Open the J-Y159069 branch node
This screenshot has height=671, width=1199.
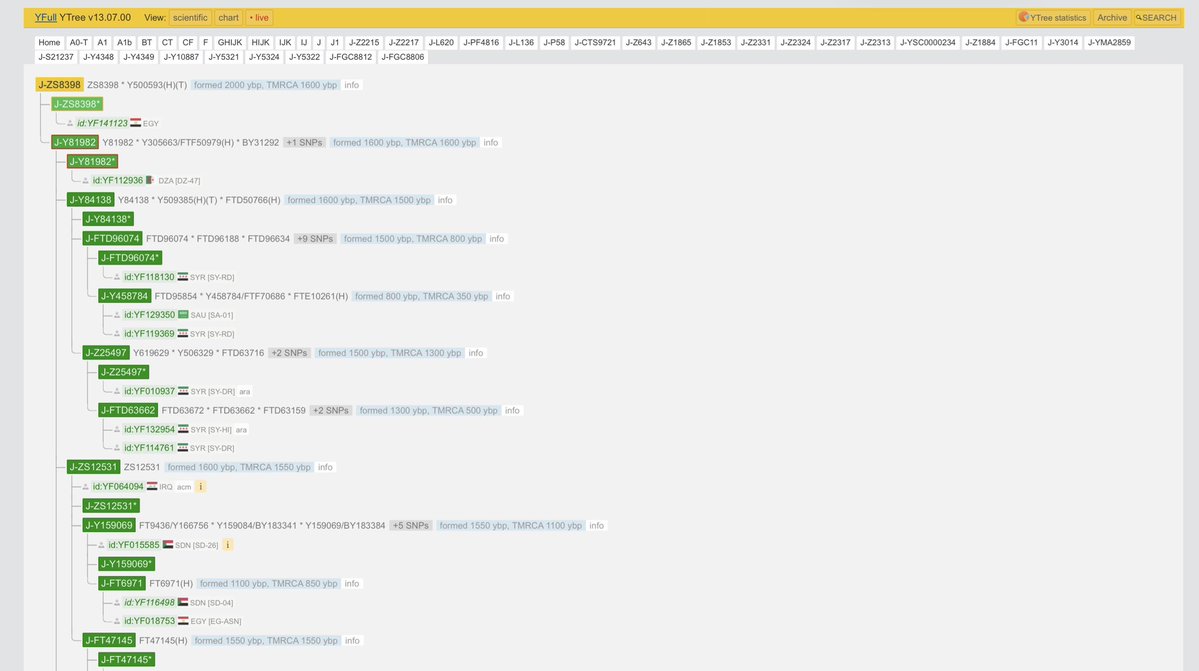[x=109, y=525]
